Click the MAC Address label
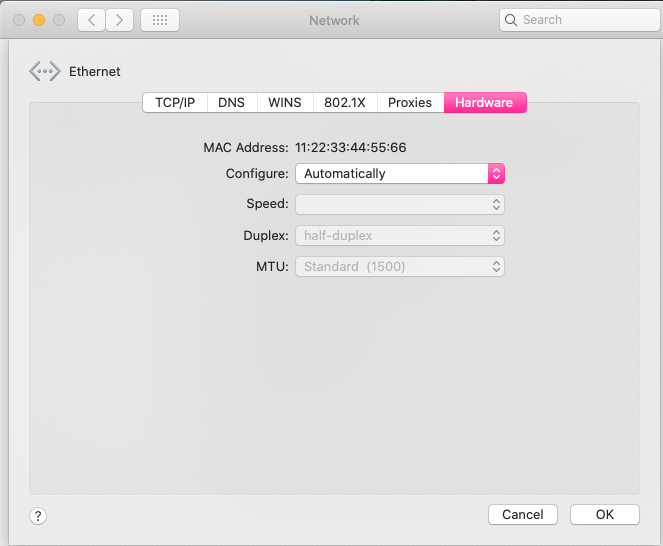This screenshot has width=663, height=546. [x=246, y=148]
